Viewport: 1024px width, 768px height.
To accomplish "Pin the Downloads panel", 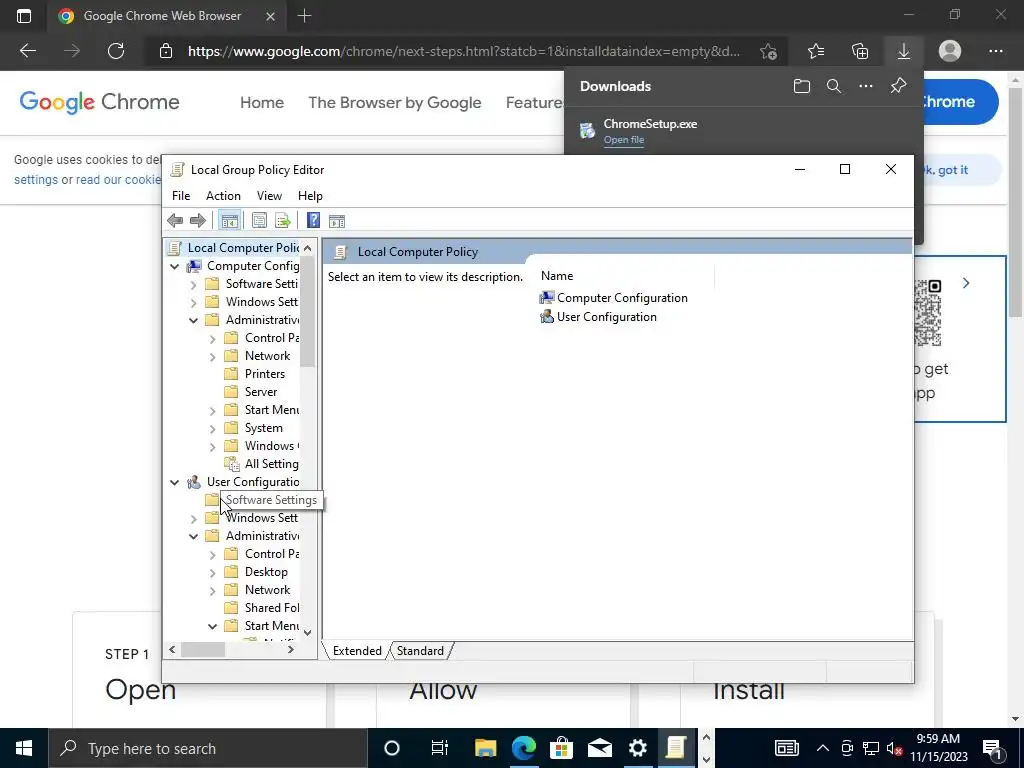I will click(x=899, y=86).
